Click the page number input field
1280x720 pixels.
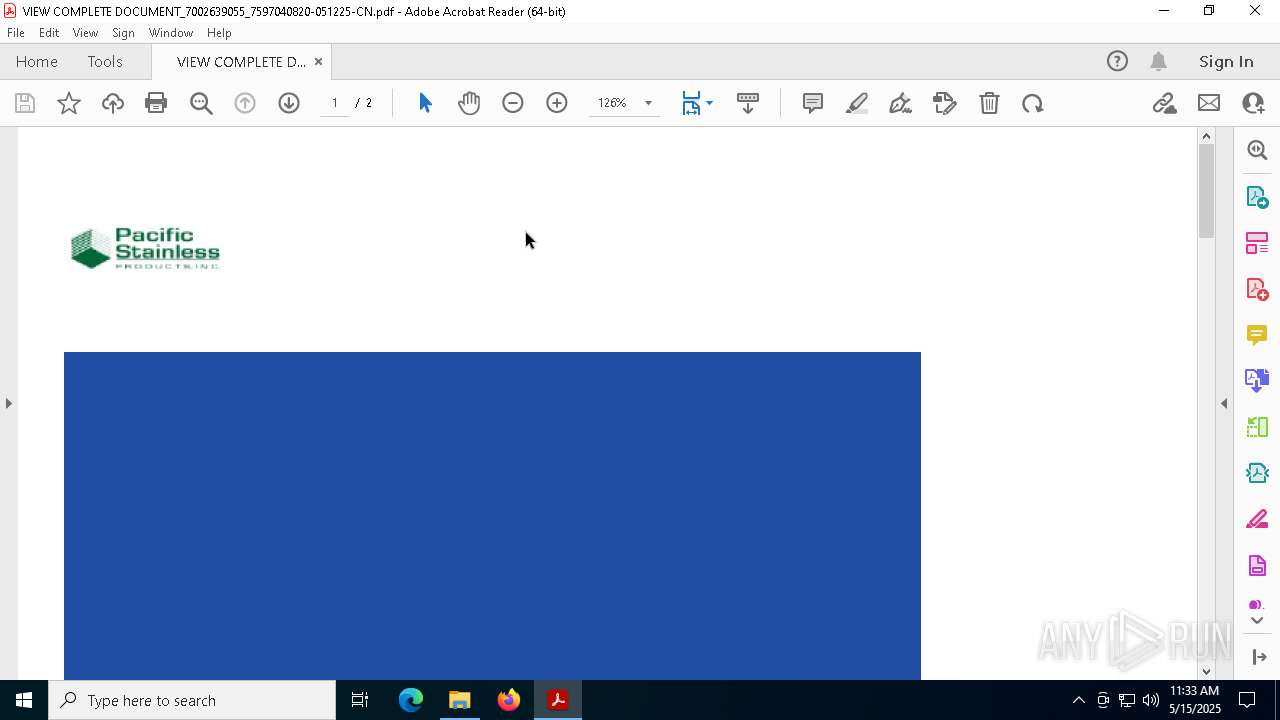[335, 103]
